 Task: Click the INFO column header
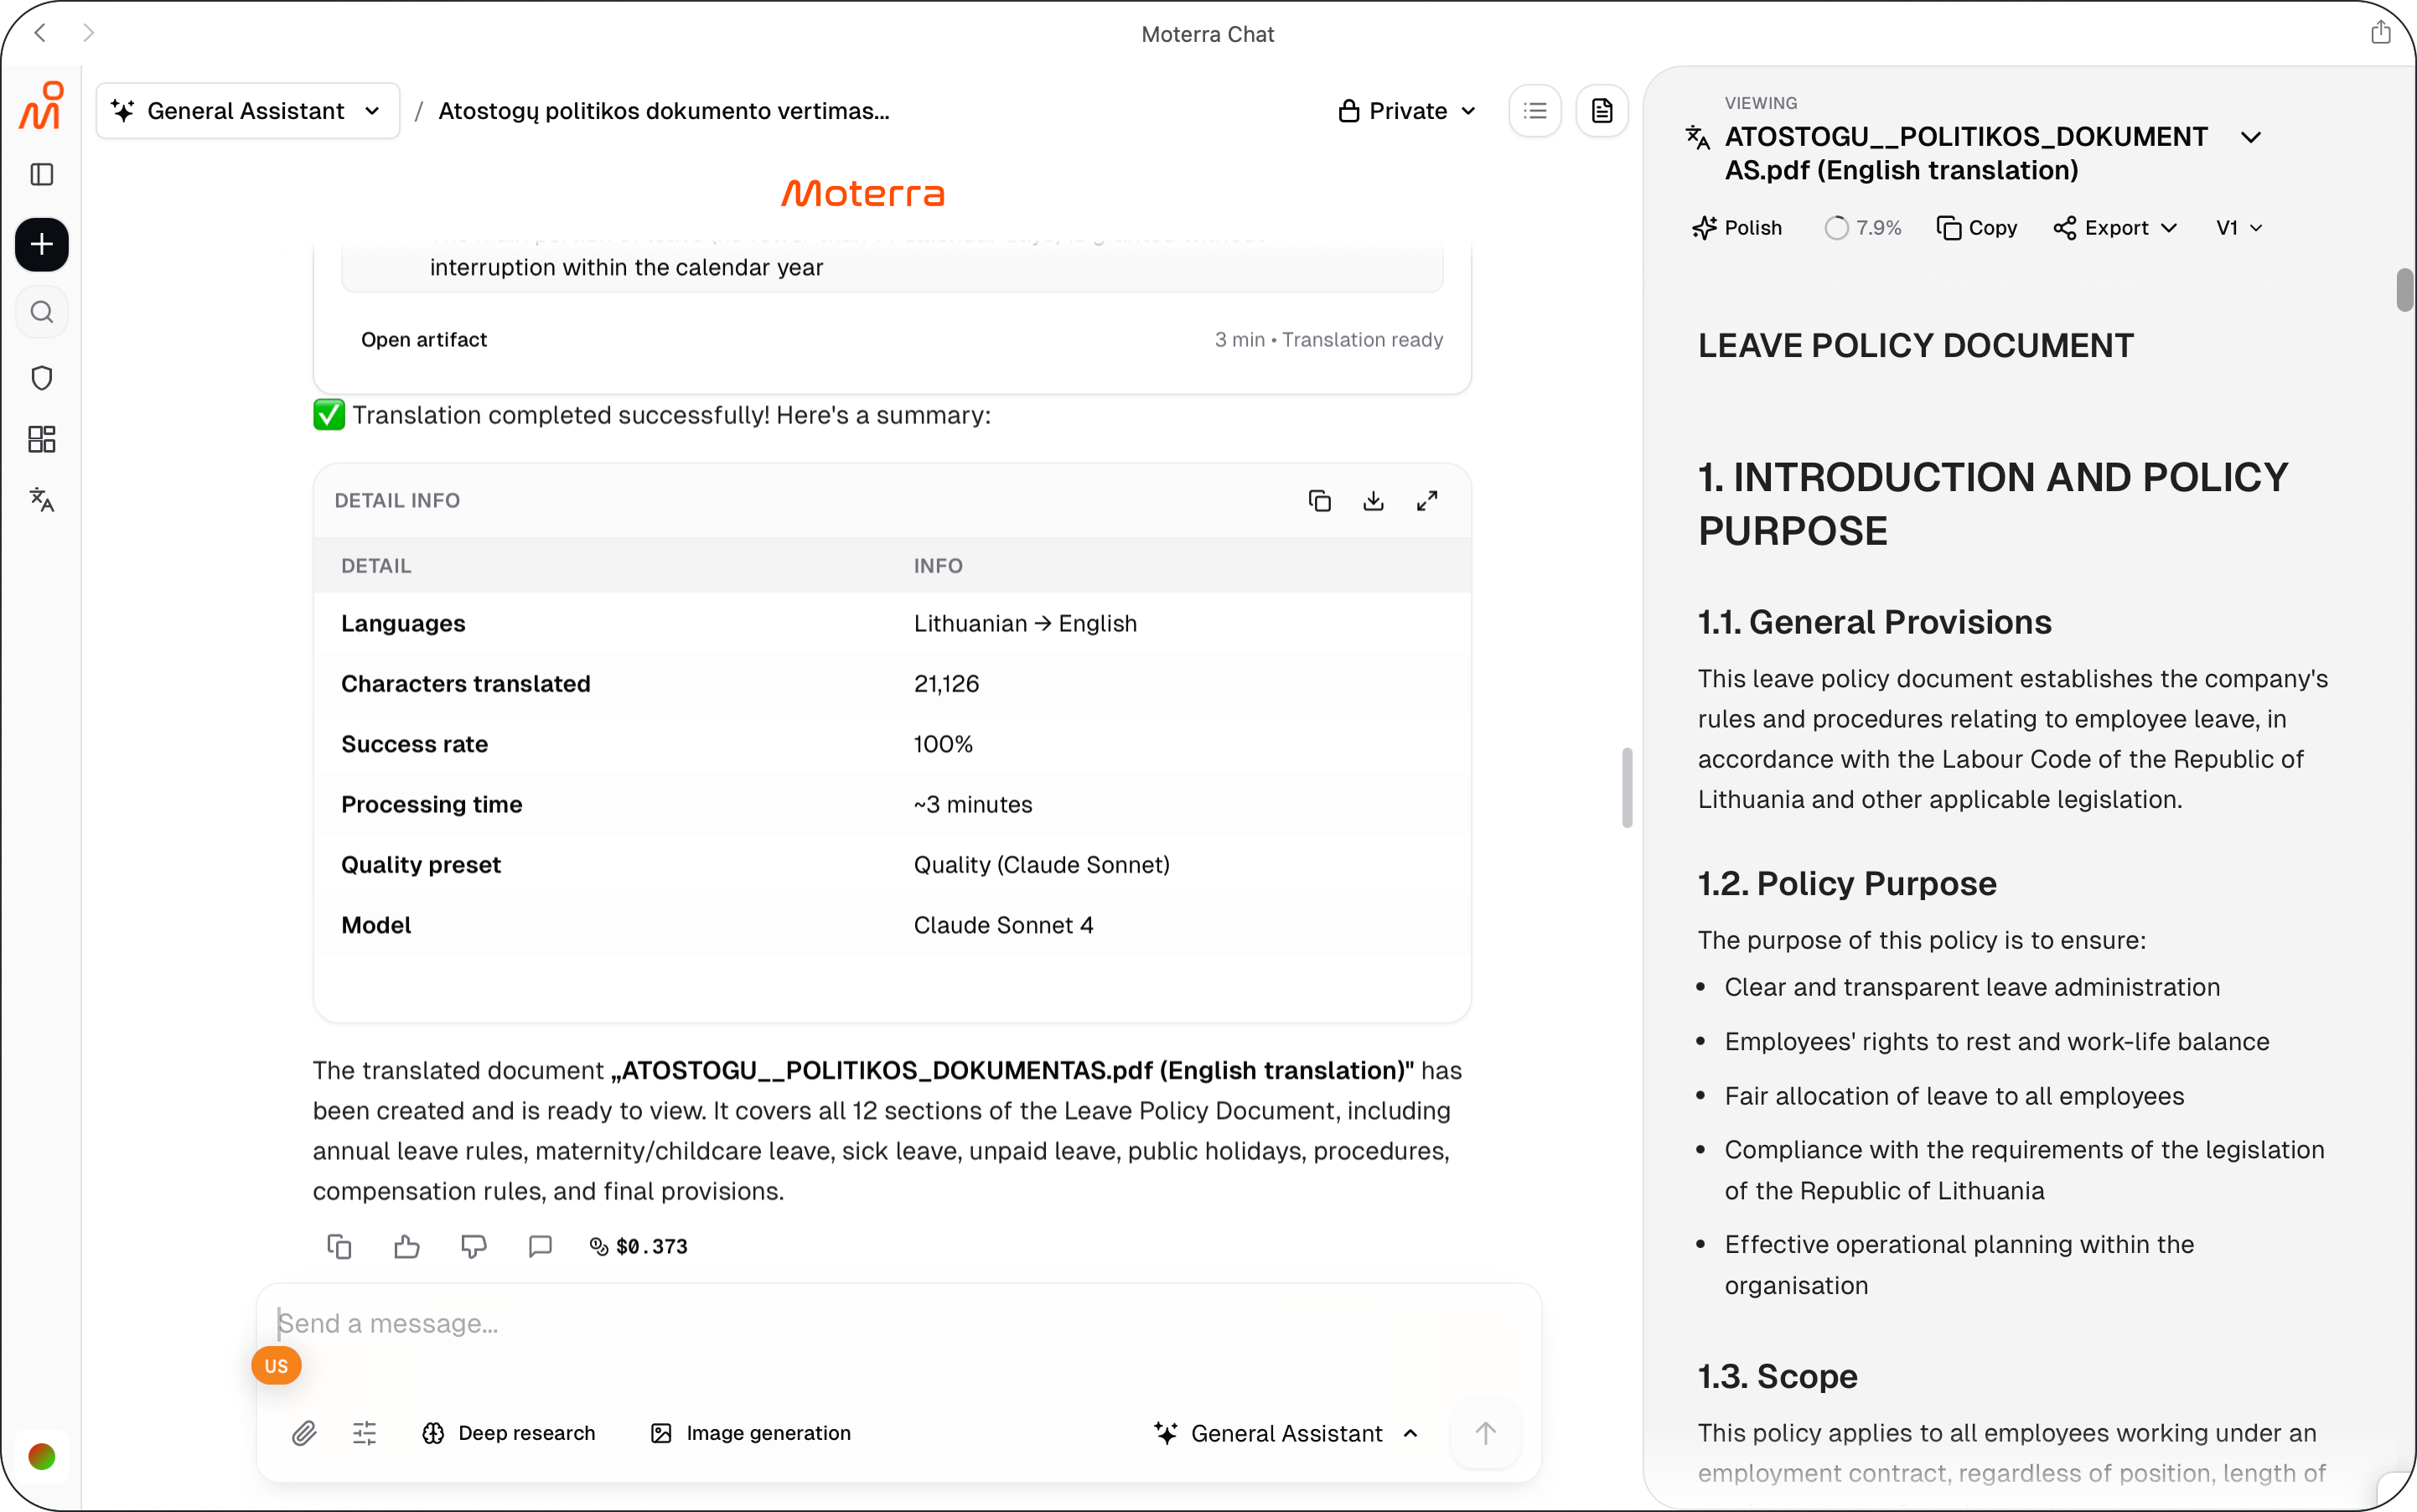point(938,566)
